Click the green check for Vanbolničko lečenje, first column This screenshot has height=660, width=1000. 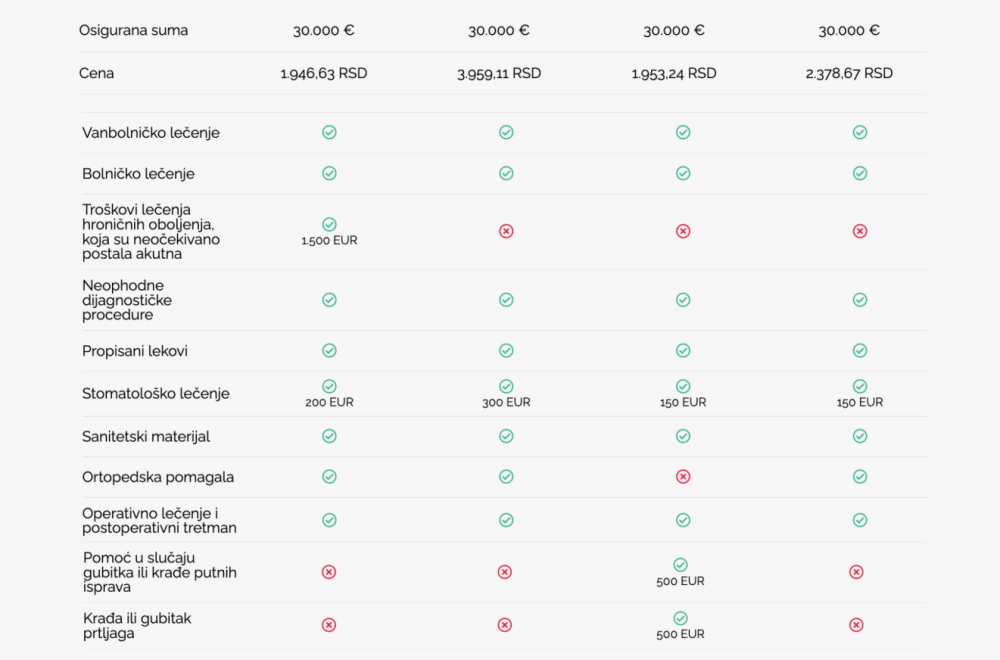click(x=329, y=132)
